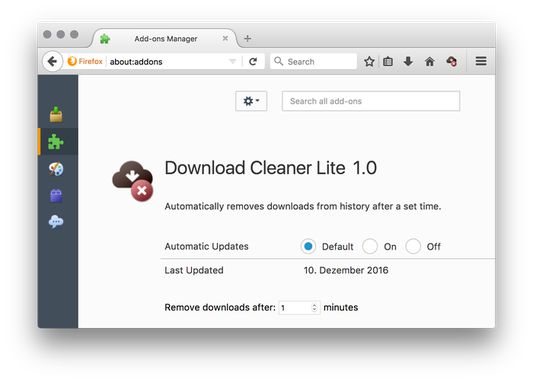Turn automatic updates On

tap(370, 246)
